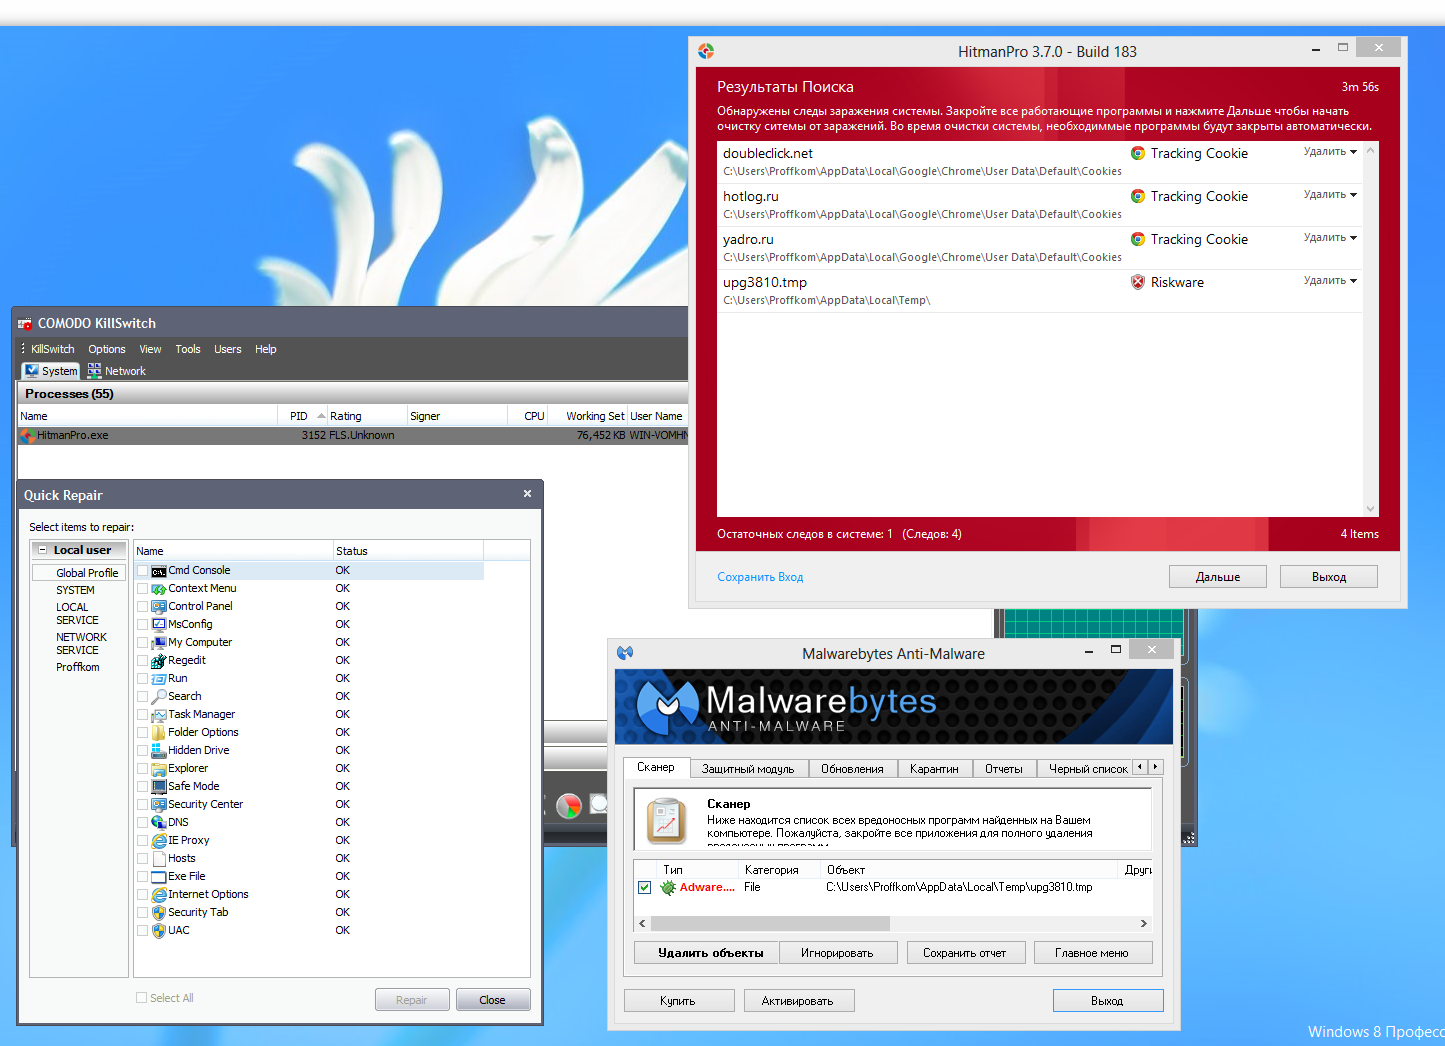Click Chrome icon beside doubleclick.net Tracking Cookie
The width and height of the screenshot is (1445, 1046).
pos(1138,153)
